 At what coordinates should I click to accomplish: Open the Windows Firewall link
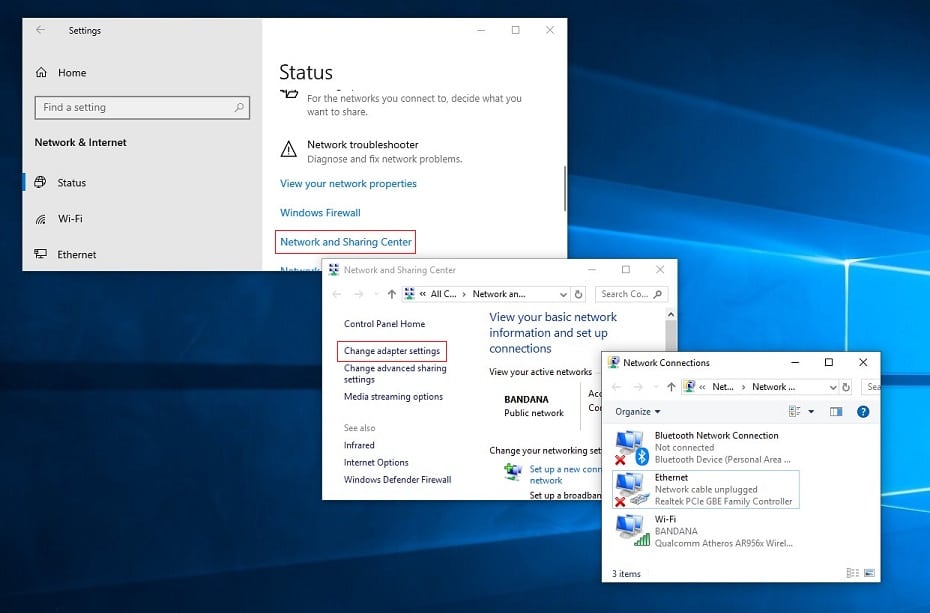320,213
